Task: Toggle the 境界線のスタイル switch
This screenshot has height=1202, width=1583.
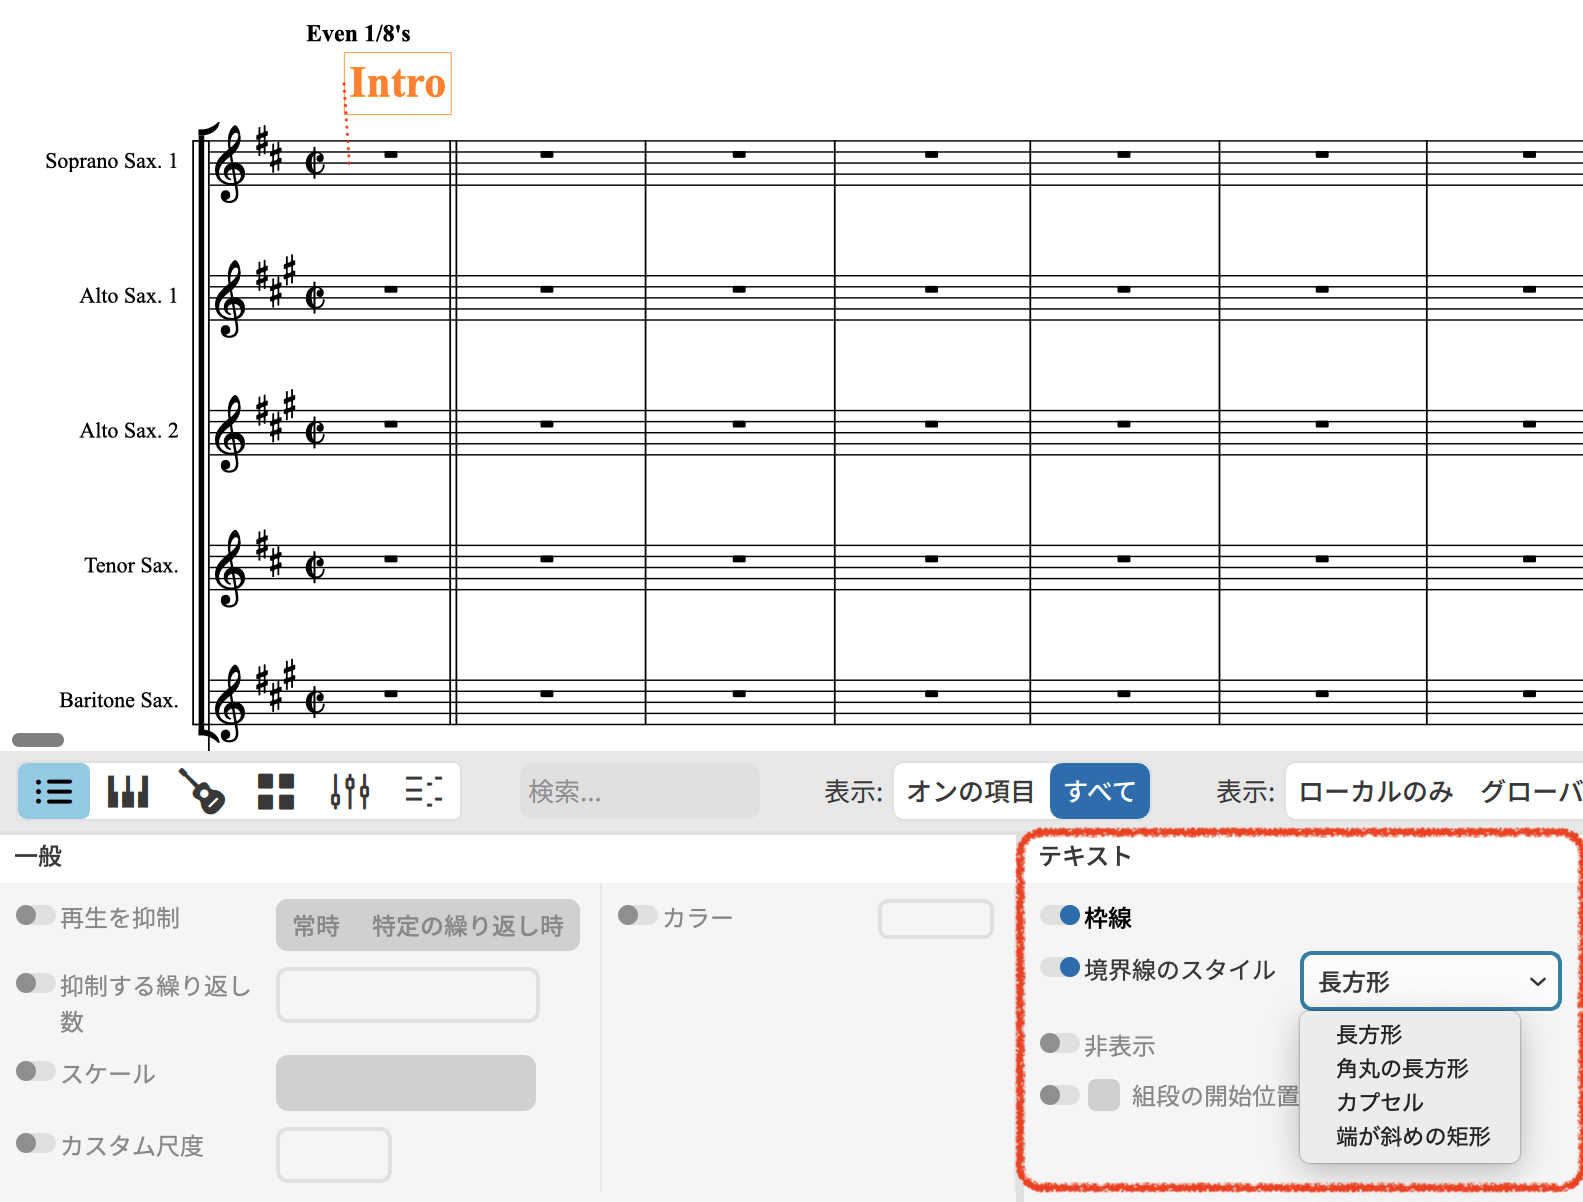Action: coord(1060,968)
